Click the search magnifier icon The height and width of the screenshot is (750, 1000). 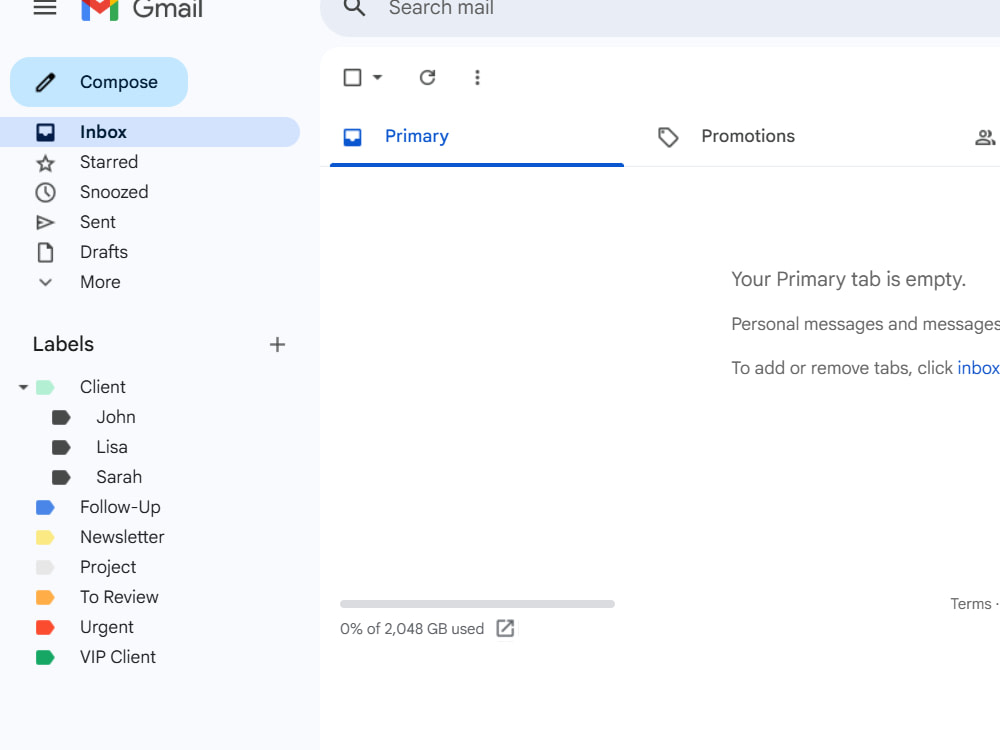354,8
